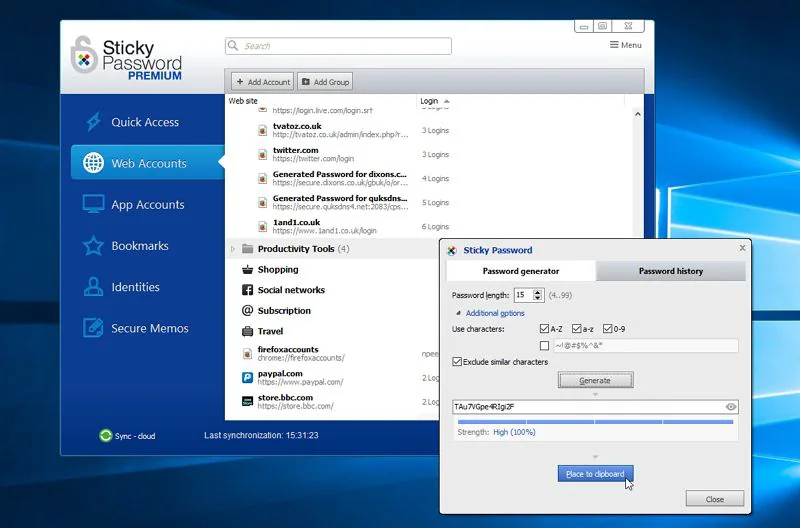Click the Sync cloud status icon
The width and height of the screenshot is (800, 528).
coord(106,436)
